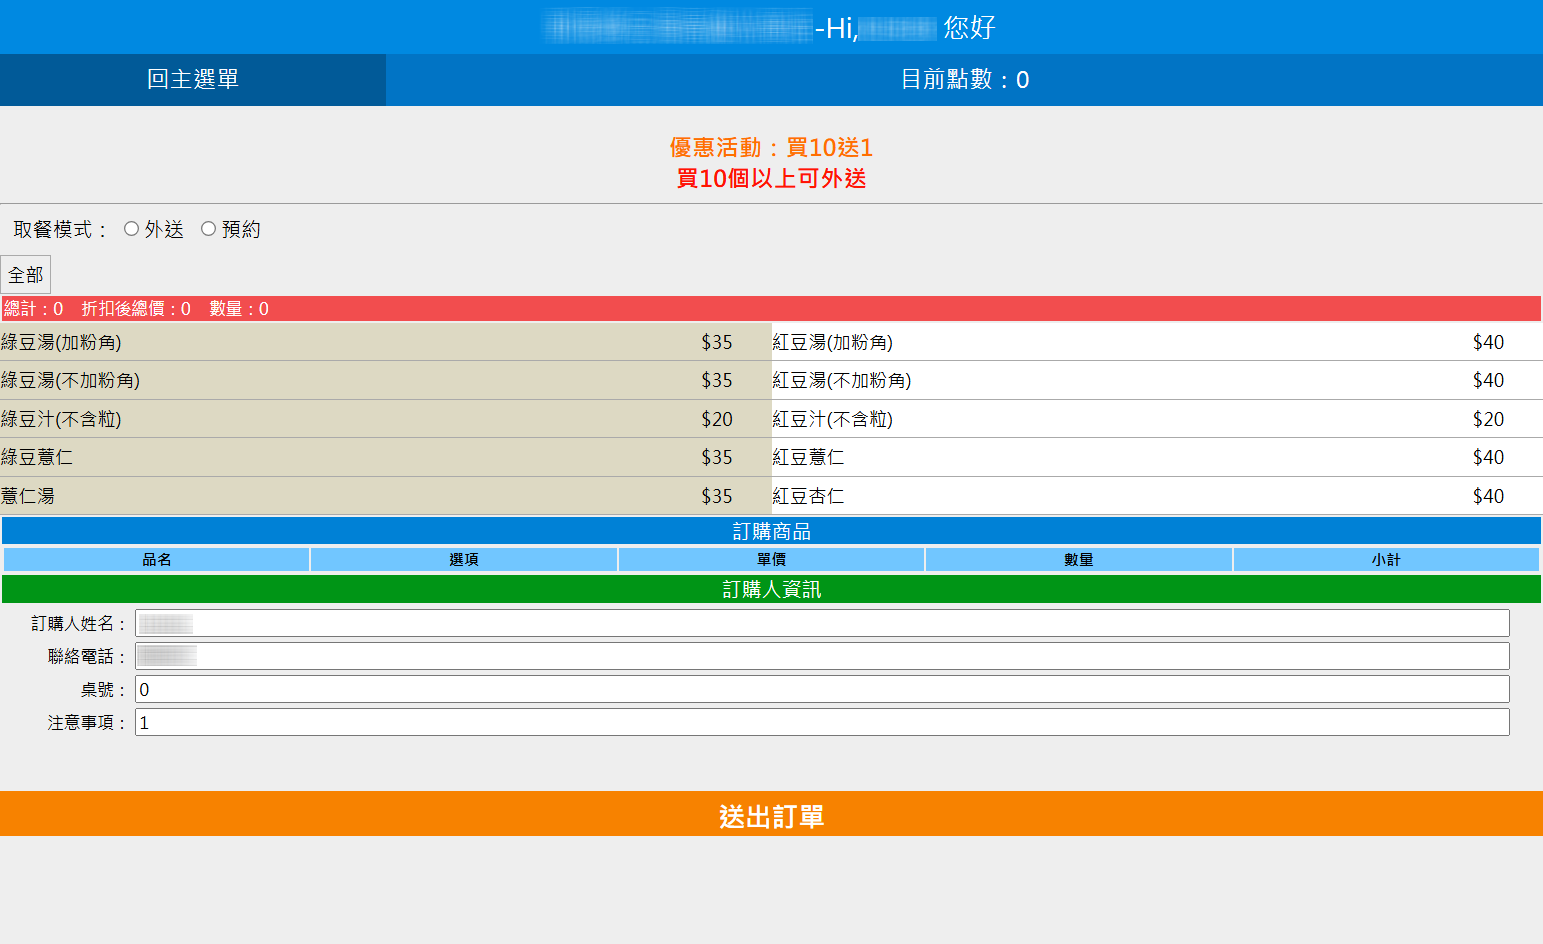Click the 選項 column header
Viewport: 1543px width, 944px height.
[464, 560]
